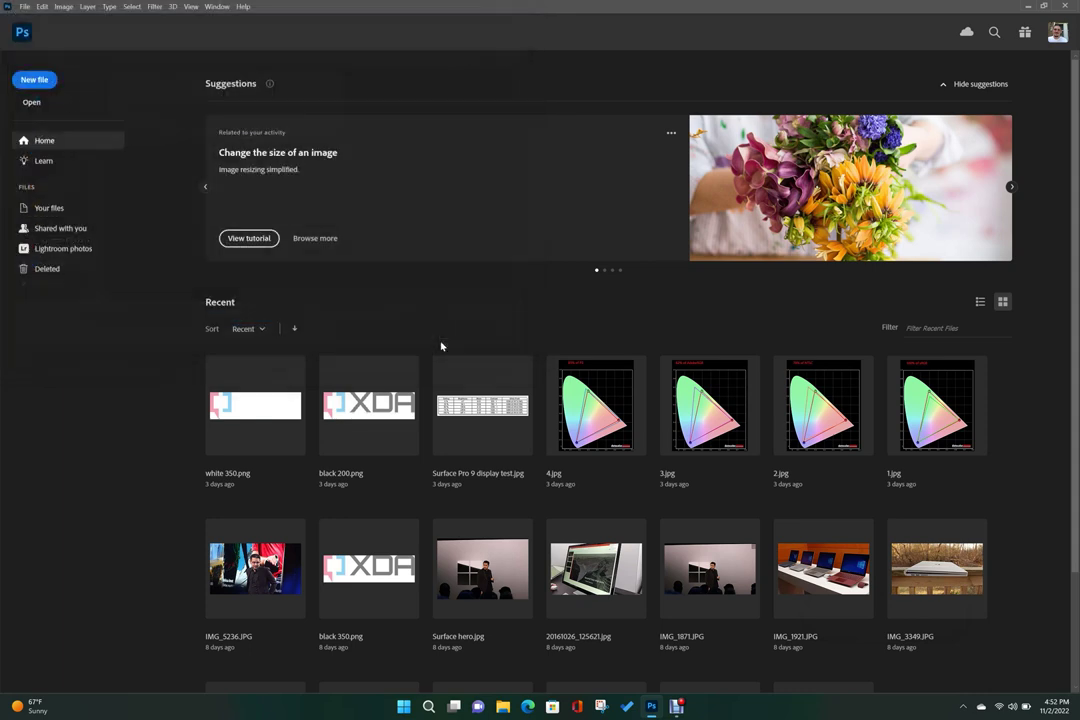Open the white 350.png thumbnail

pyautogui.click(x=256, y=405)
